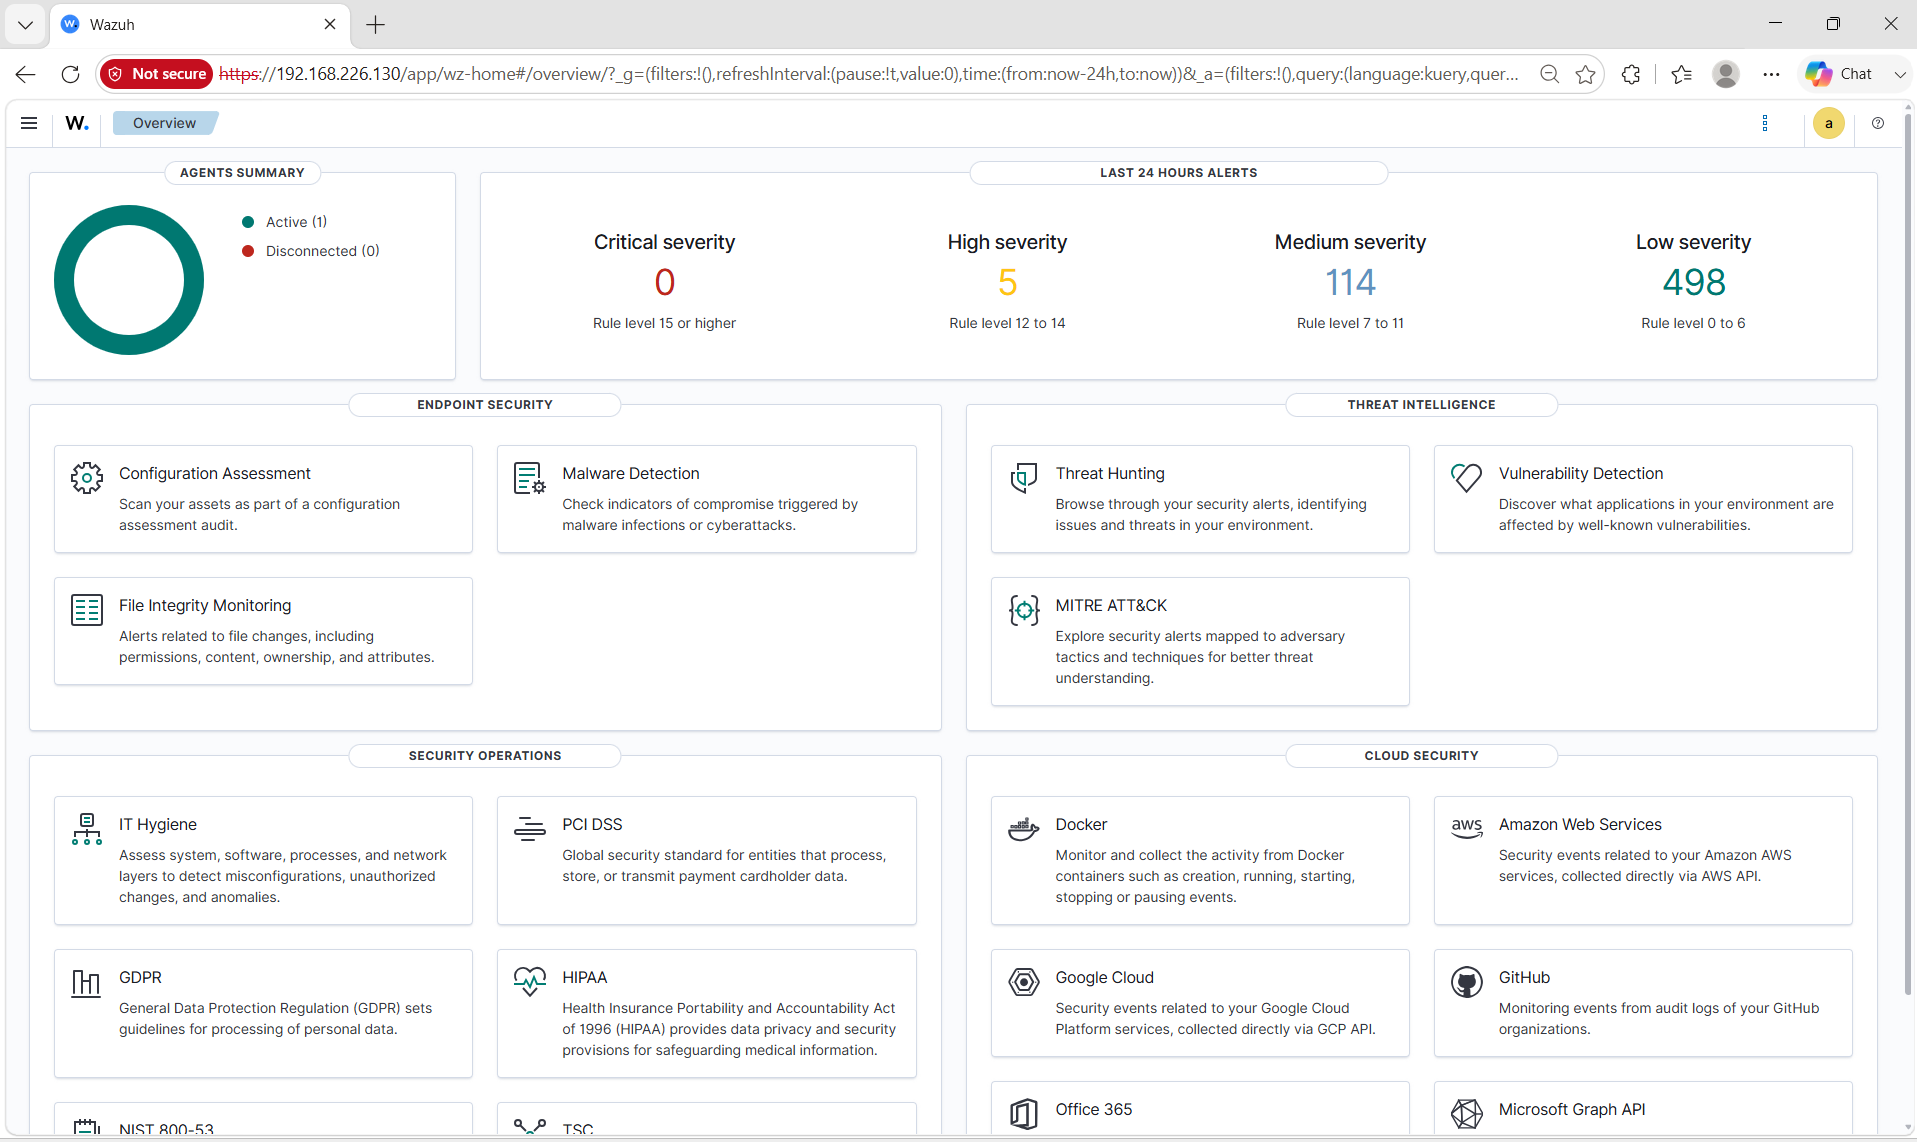
Task: Click the PCI DSS icon
Action: [x=530, y=829]
